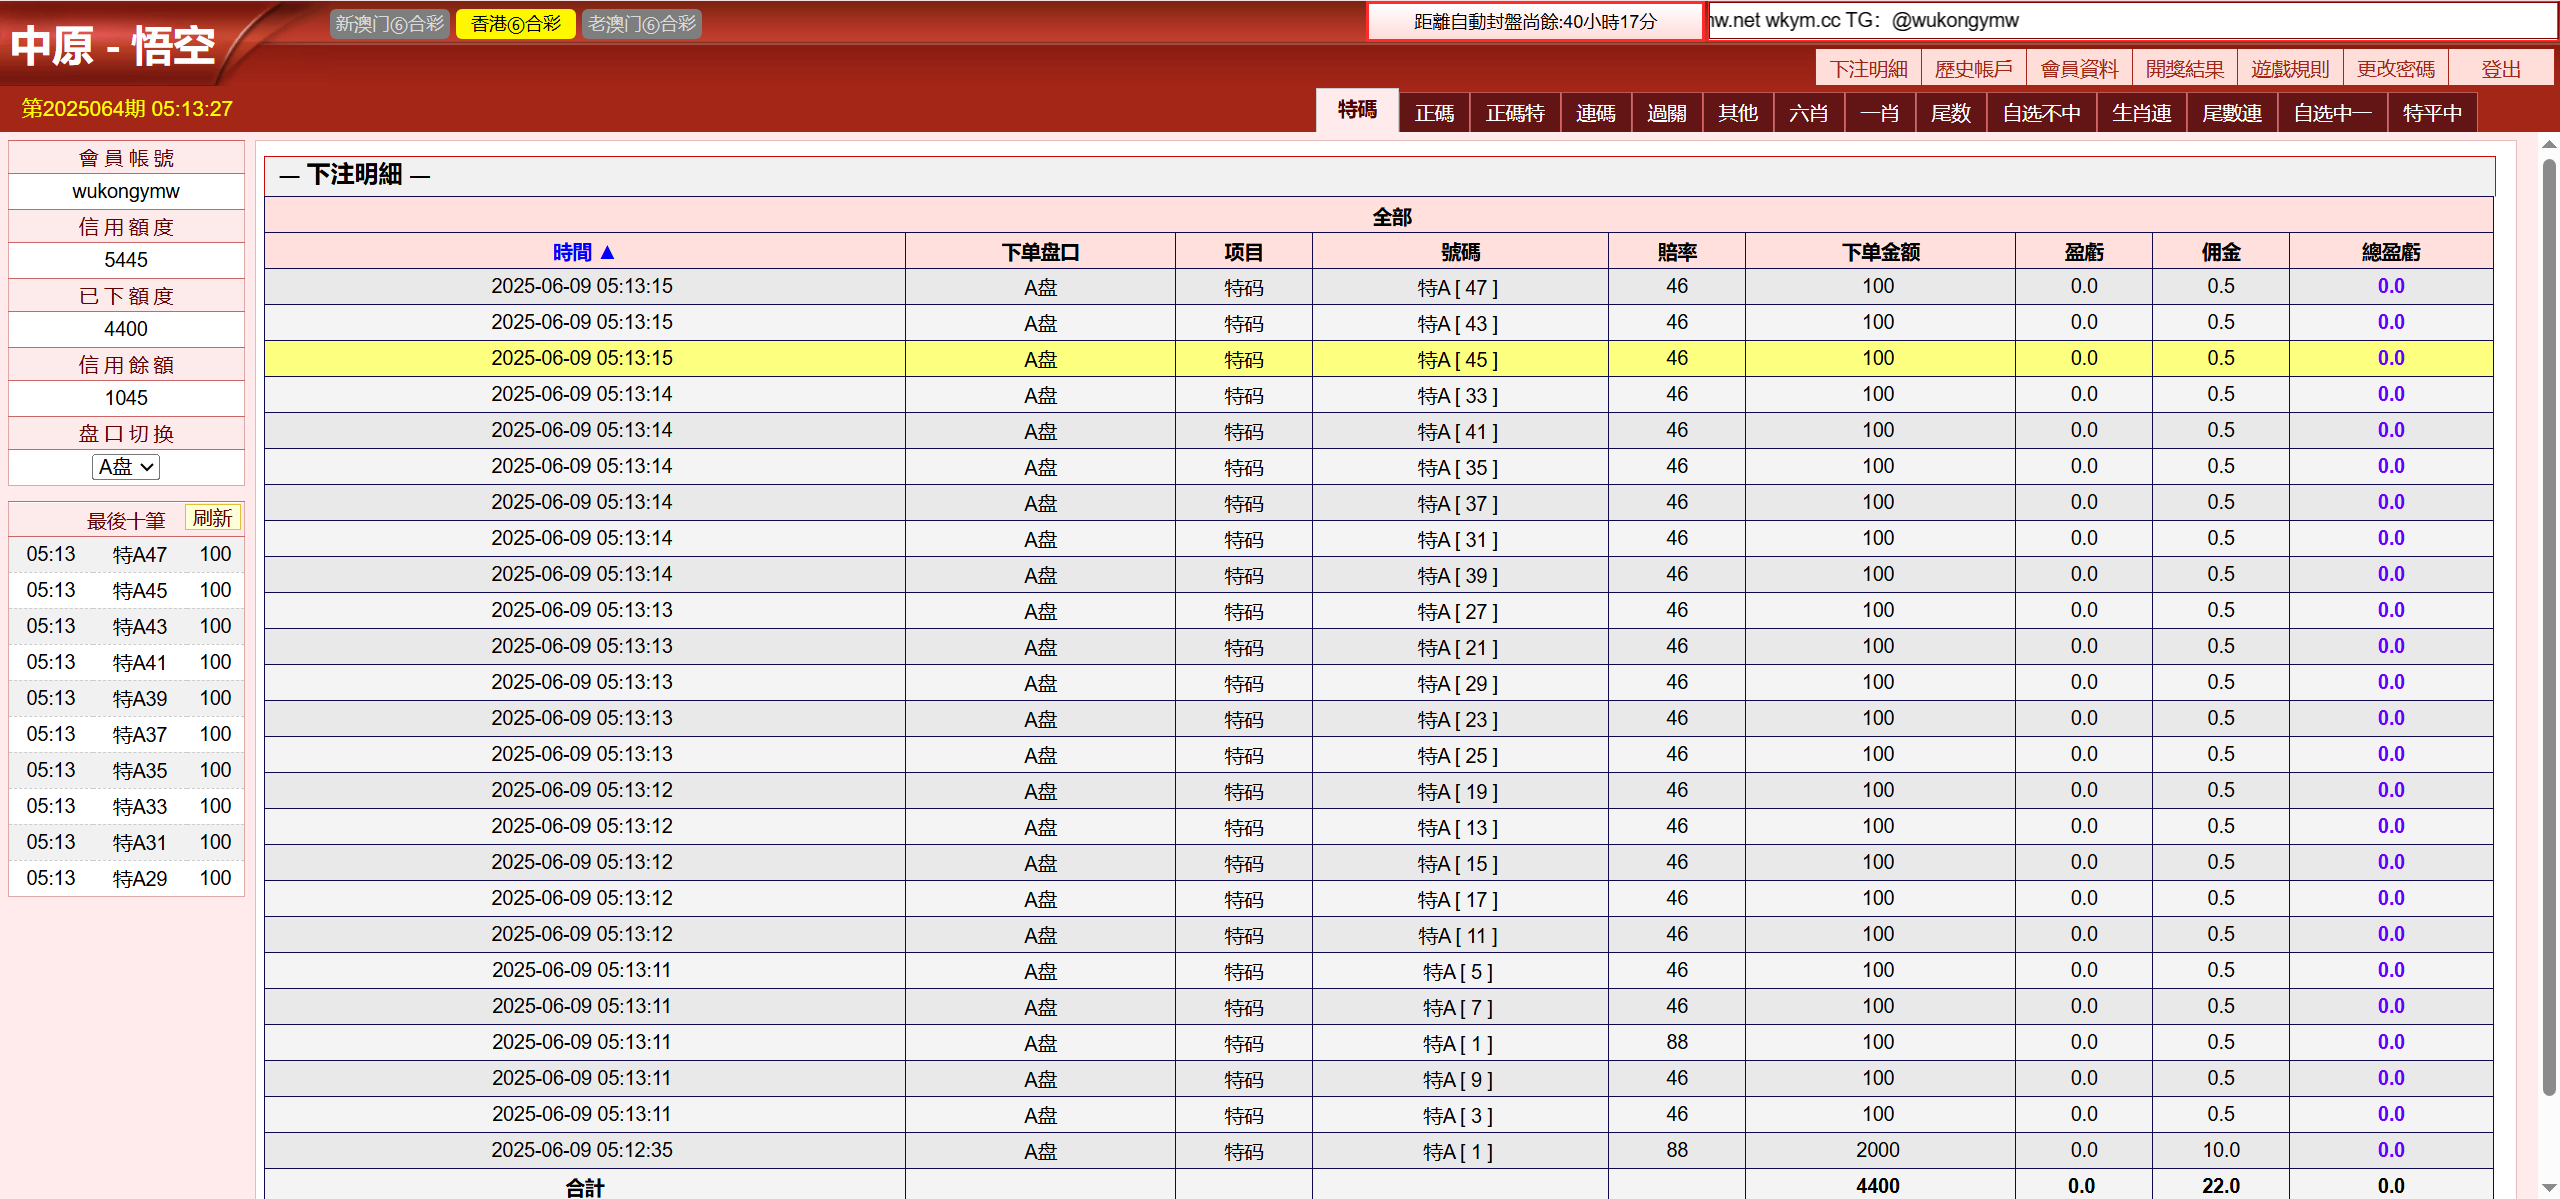This screenshot has width=2560, height=1199.
Task: Click timestamp 2025-06-09 05:12:35
Action: pos(582,1150)
